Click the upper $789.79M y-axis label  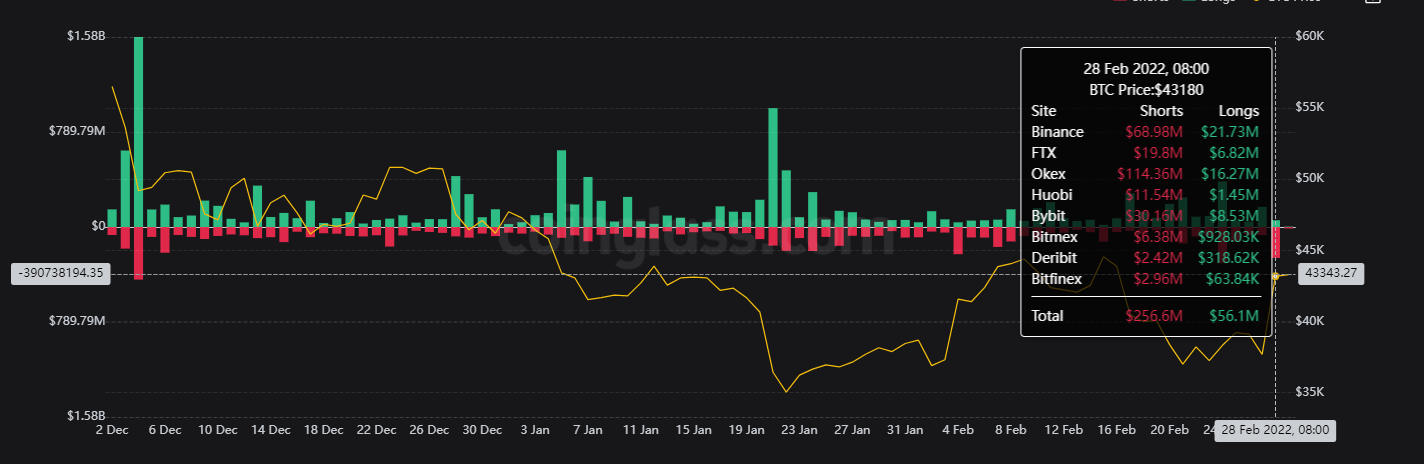coord(79,131)
